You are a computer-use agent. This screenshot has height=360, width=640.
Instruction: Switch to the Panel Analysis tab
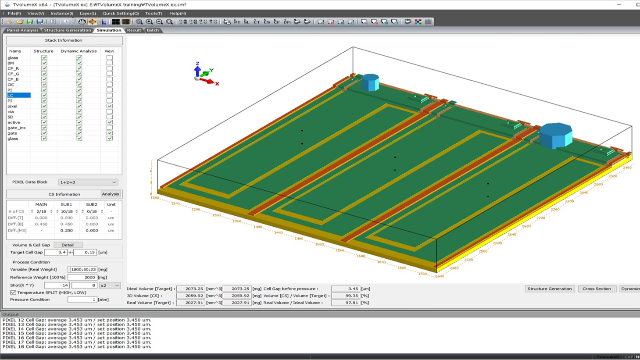(x=22, y=30)
